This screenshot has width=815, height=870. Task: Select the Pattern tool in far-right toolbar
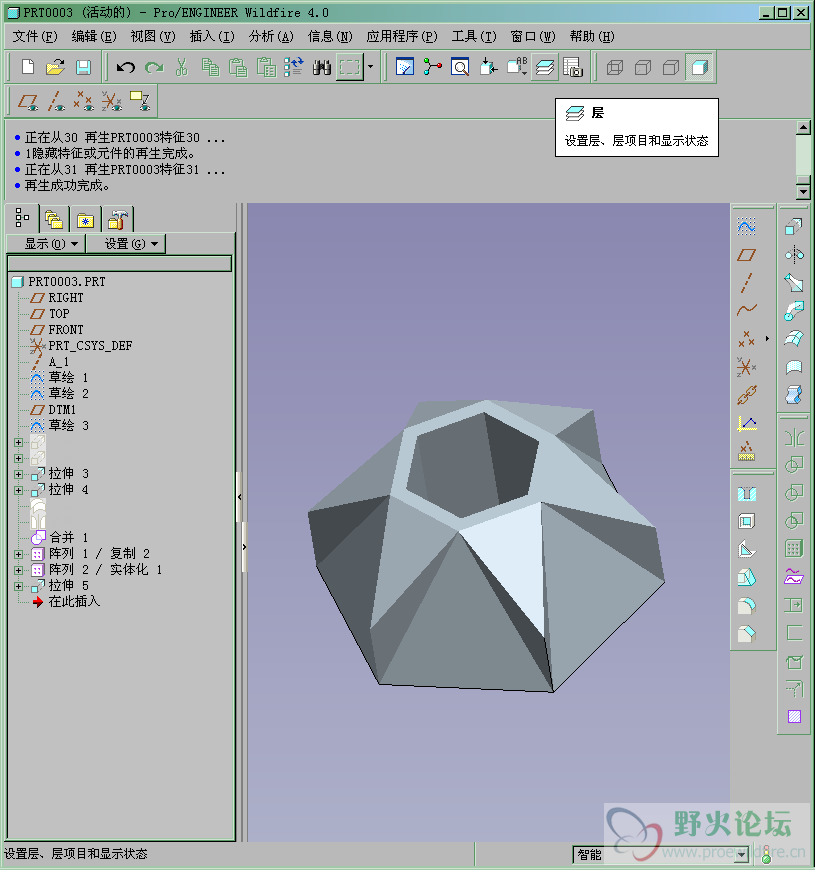(x=794, y=549)
